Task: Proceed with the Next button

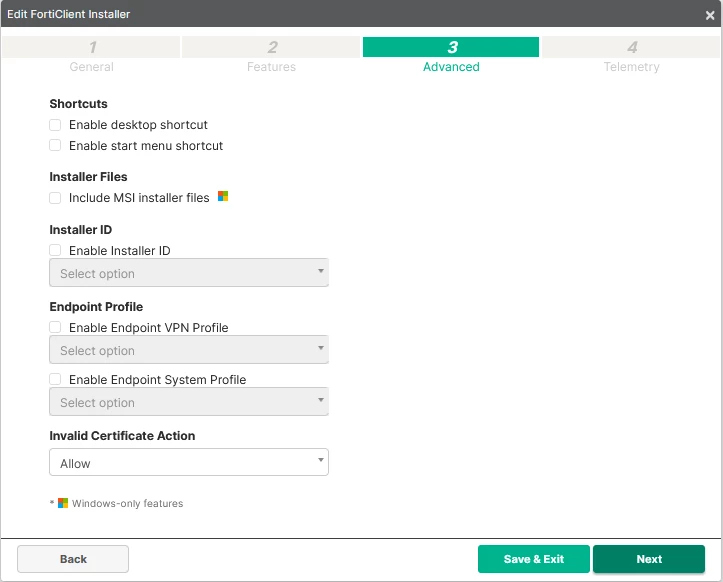Action: click(x=649, y=559)
